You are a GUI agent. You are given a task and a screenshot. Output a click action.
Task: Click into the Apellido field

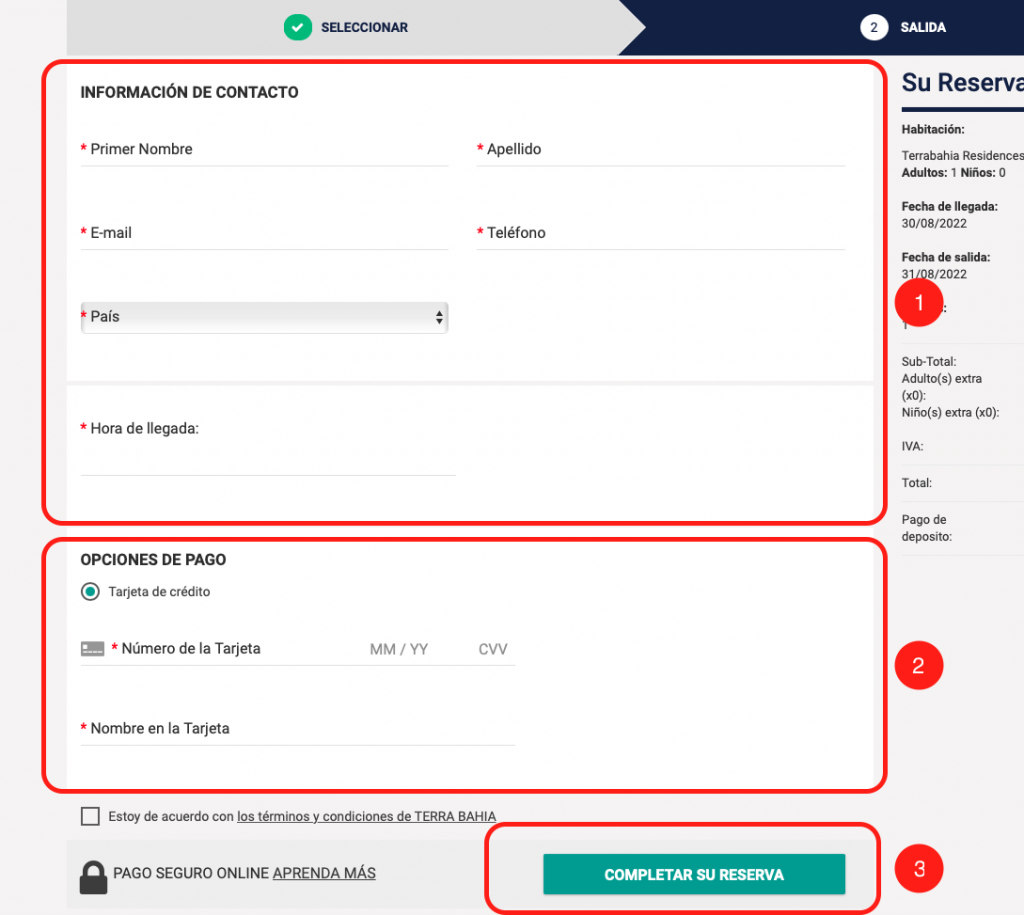point(660,150)
